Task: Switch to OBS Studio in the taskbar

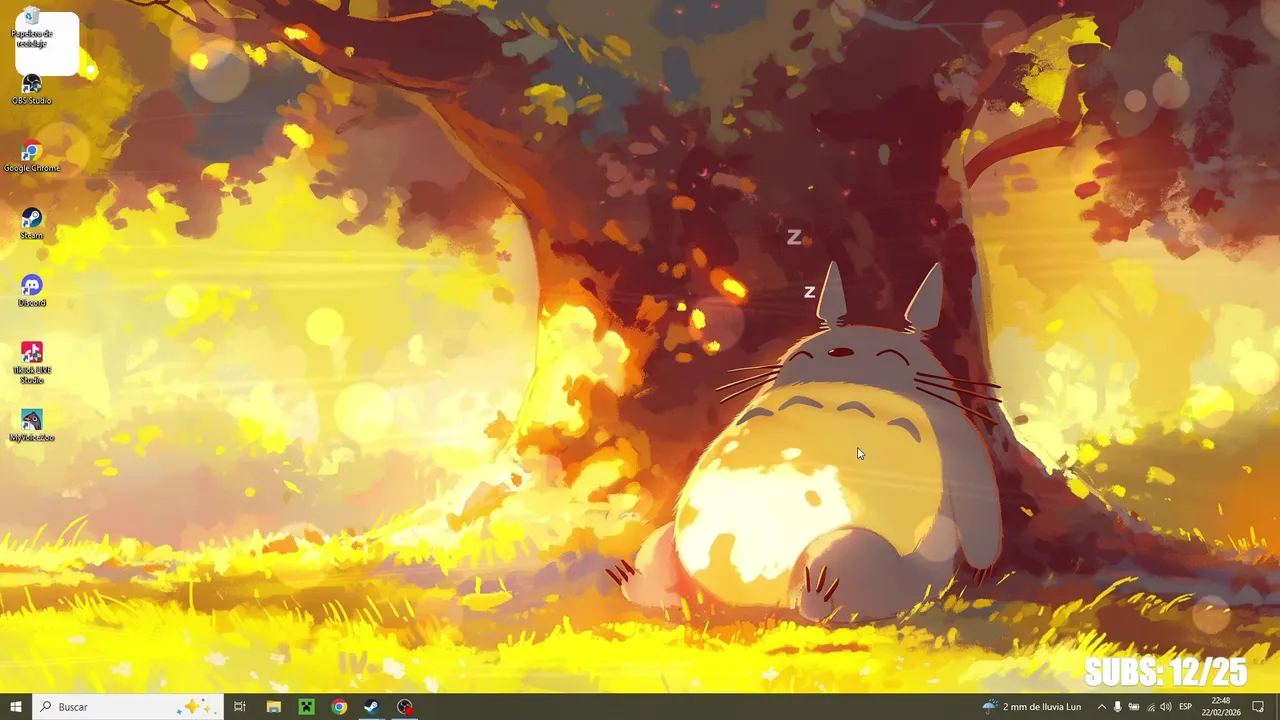Action: point(404,707)
